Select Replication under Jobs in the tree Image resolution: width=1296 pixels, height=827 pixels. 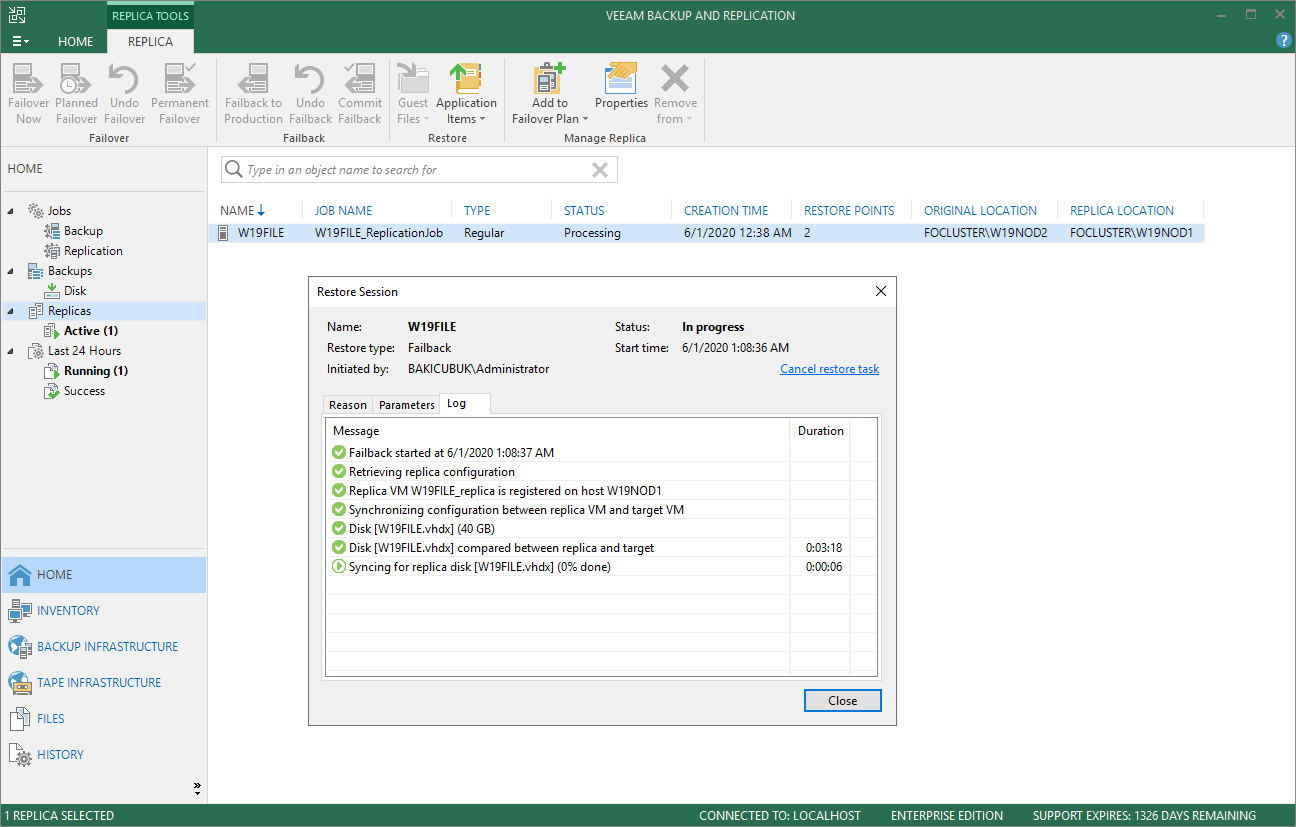(93, 251)
